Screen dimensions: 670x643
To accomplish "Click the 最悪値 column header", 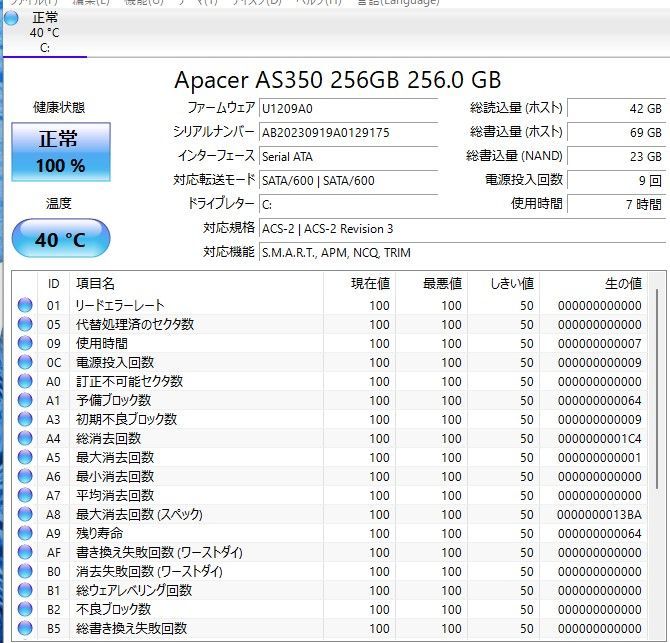I will [x=432, y=283].
